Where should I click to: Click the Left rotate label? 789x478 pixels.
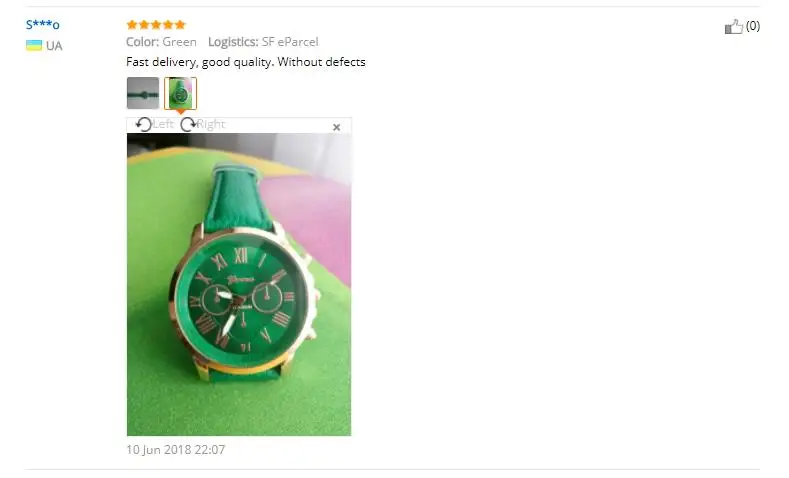[x=163, y=124]
